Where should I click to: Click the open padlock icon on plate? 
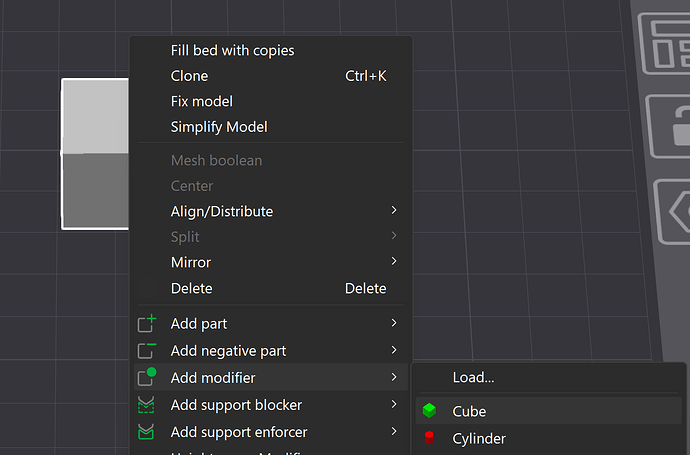[x=670, y=126]
